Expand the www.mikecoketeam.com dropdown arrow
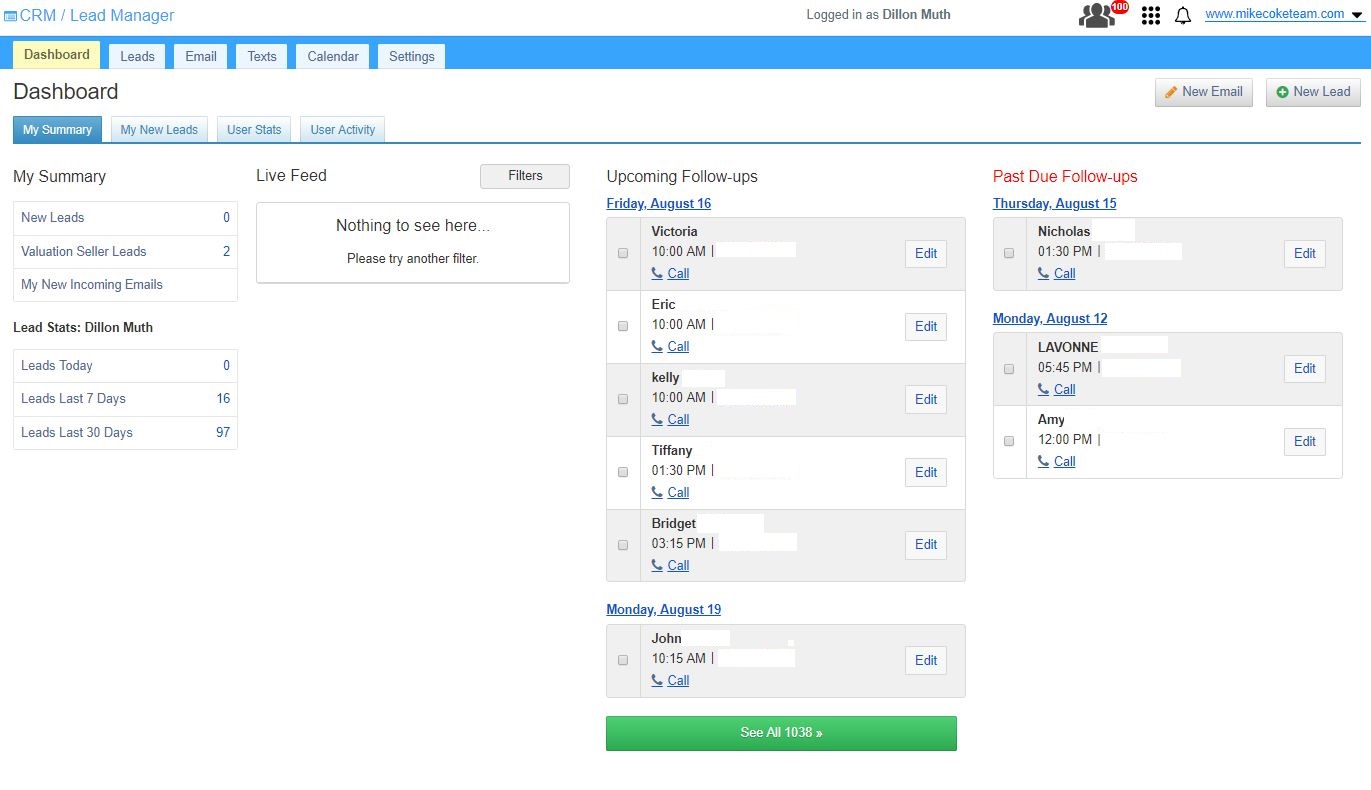Image resolution: width=1371 pixels, height=790 pixels. pos(1357,16)
